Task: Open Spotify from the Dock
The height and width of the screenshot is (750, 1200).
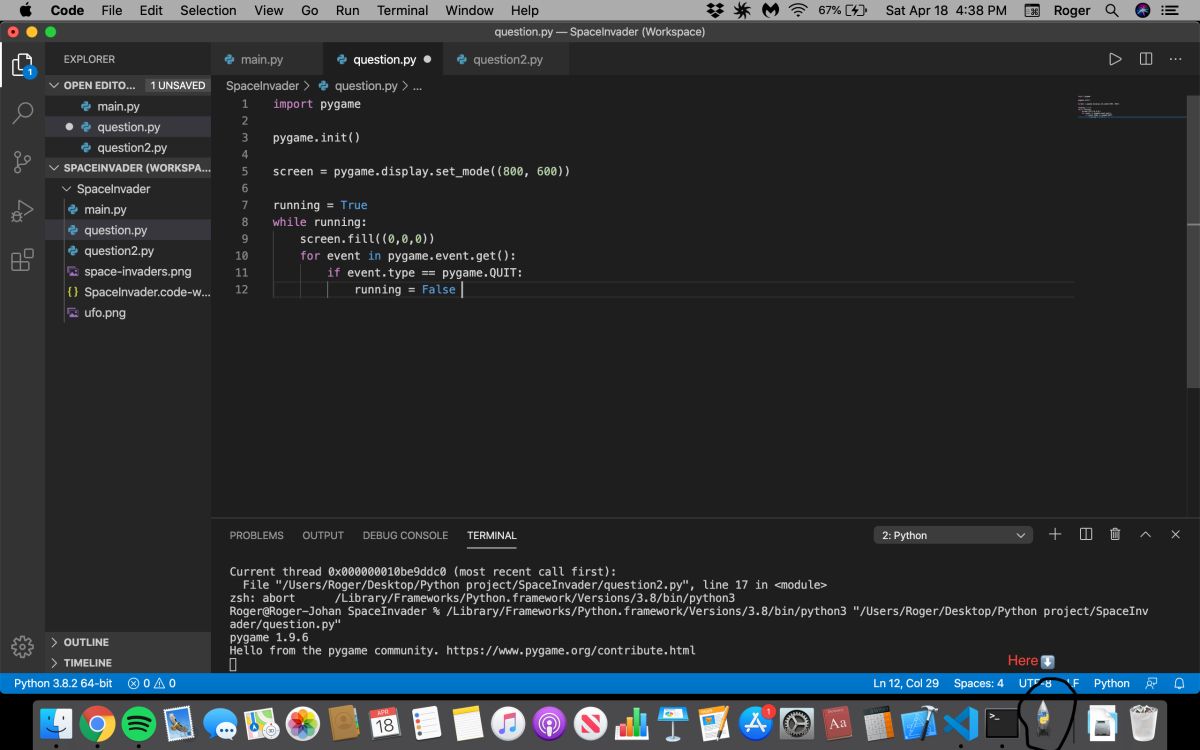Action: click(138, 723)
